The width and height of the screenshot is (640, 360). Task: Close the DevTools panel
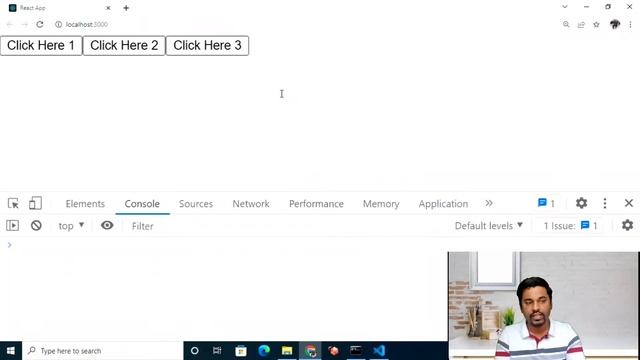coord(629,203)
